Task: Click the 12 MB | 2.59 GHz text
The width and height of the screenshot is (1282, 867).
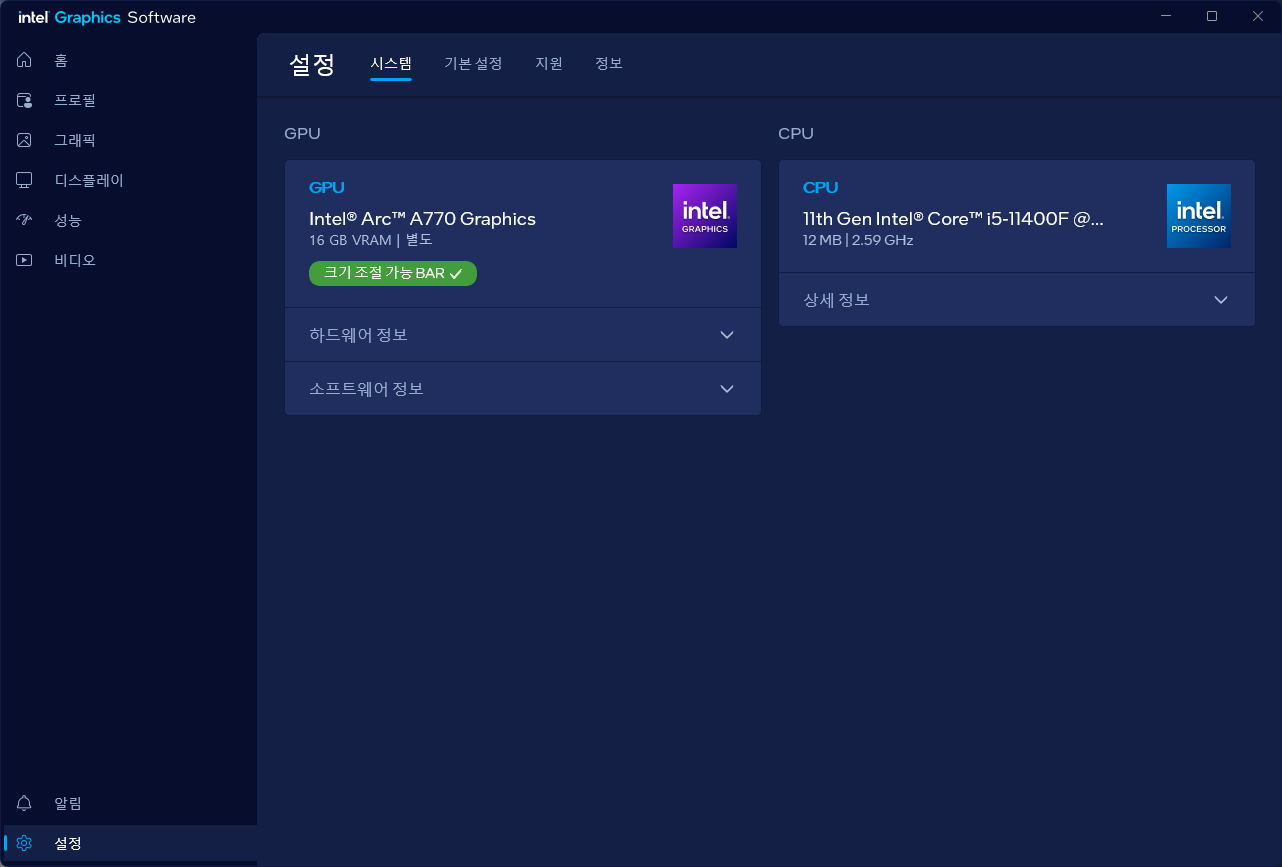Action: (x=858, y=241)
